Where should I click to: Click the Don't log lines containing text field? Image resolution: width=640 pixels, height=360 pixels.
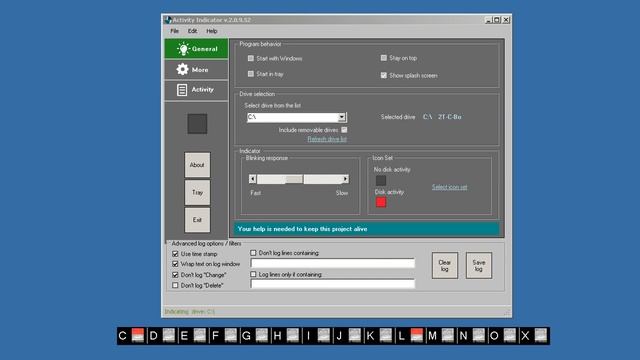tap(333, 263)
